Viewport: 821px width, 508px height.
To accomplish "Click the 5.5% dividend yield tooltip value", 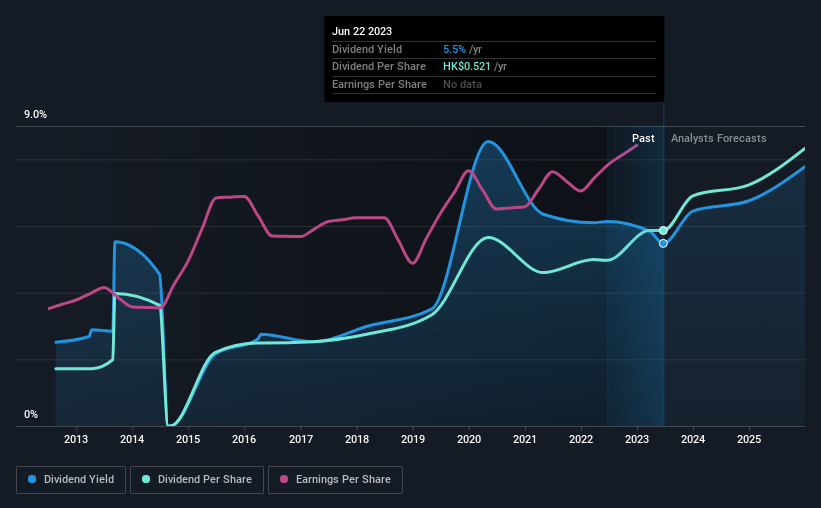I will pyautogui.click(x=454, y=49).
